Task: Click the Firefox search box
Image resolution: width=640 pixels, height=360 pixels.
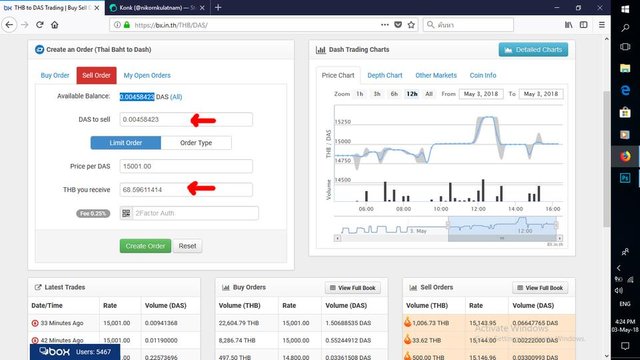Action: click(x=468, y=25)
